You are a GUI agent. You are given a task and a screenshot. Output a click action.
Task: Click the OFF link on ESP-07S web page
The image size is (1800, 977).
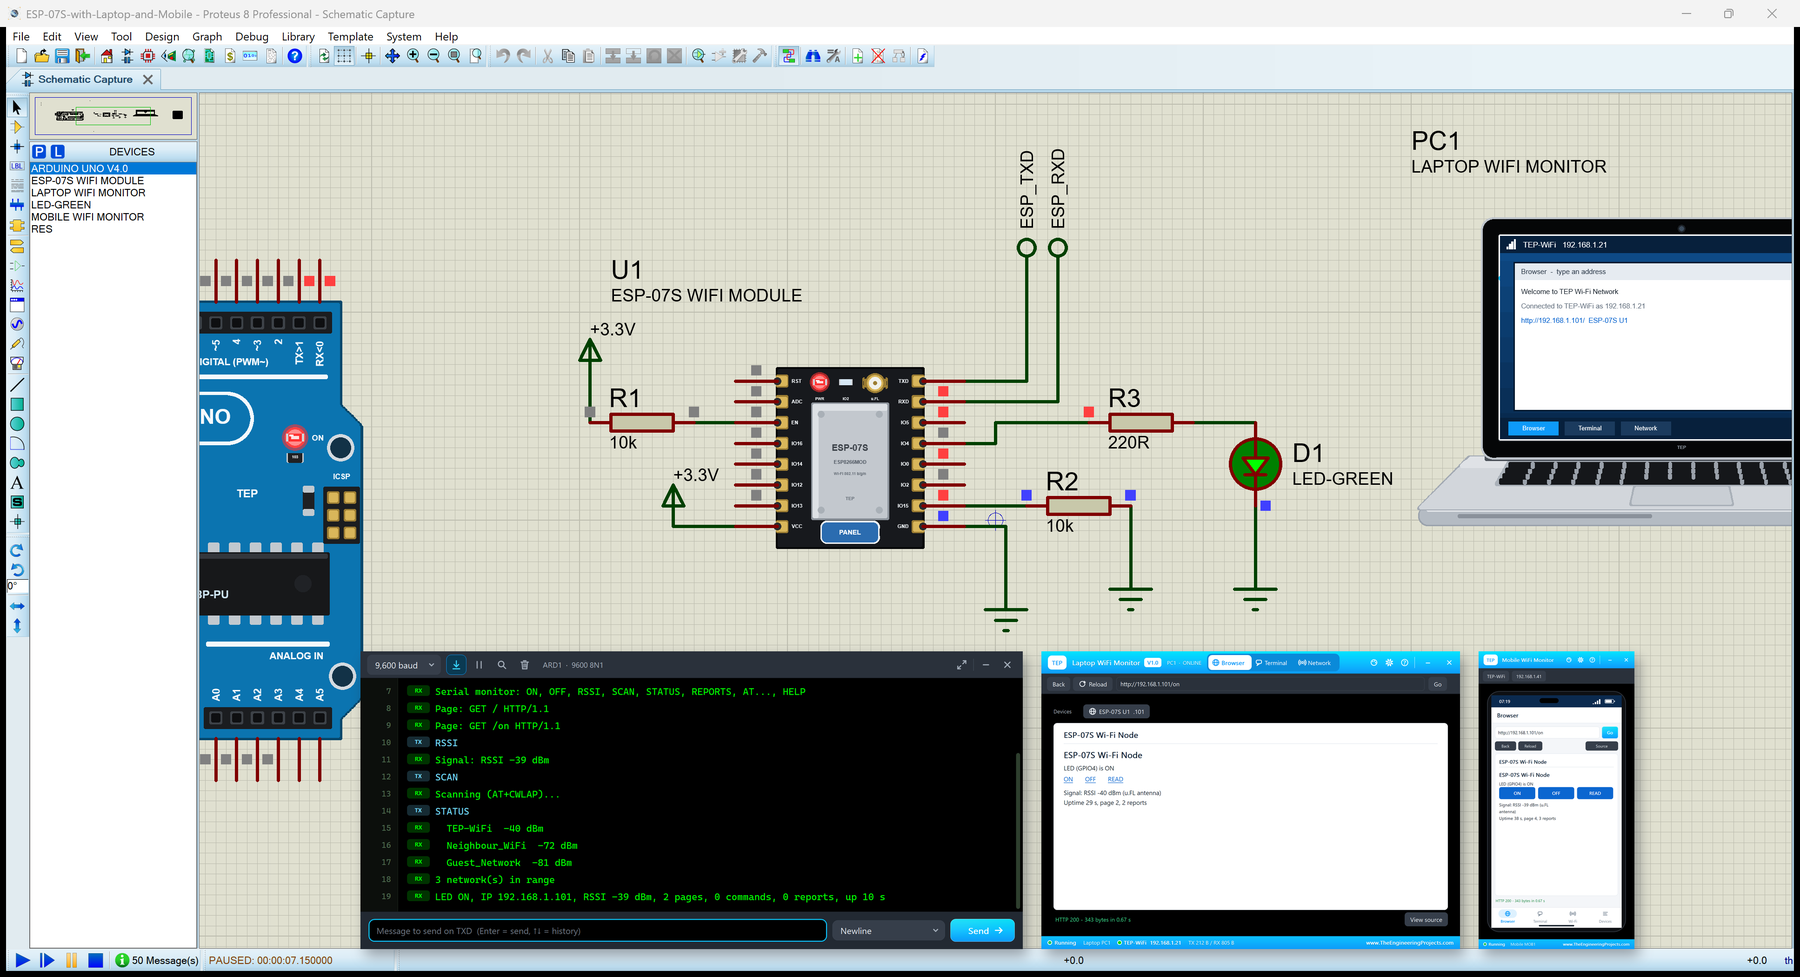click(1090, 780)
